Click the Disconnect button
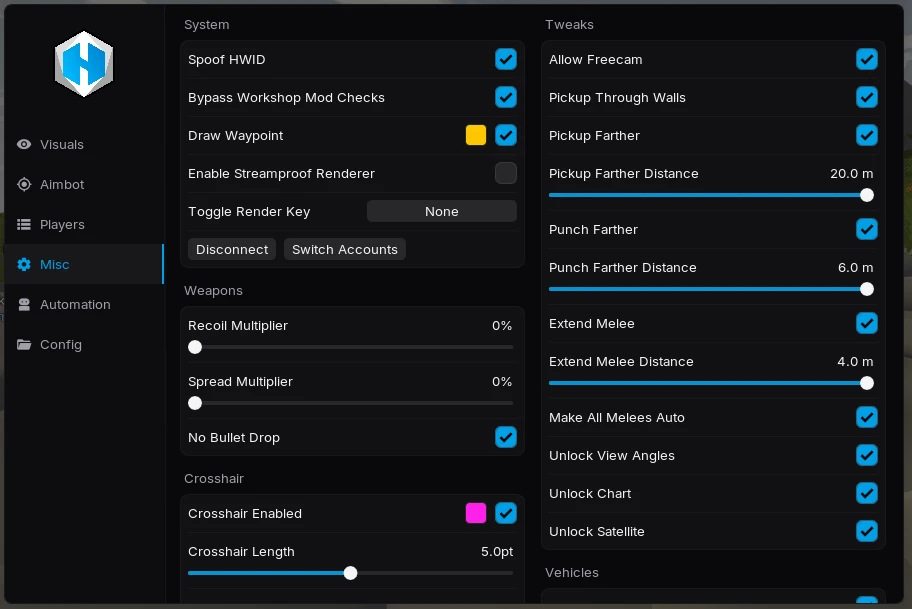912x609 pixels. [x=232, y=250]
